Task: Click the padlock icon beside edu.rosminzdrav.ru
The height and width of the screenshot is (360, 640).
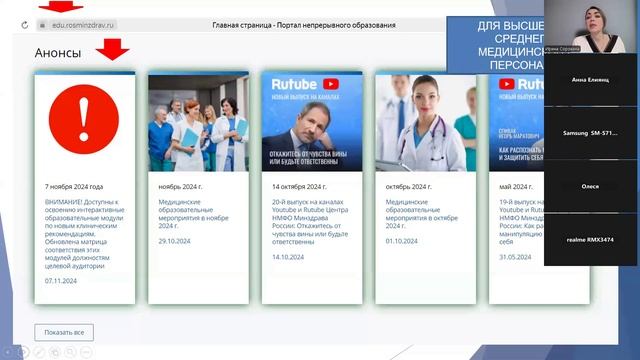Action: click(42, 25)
